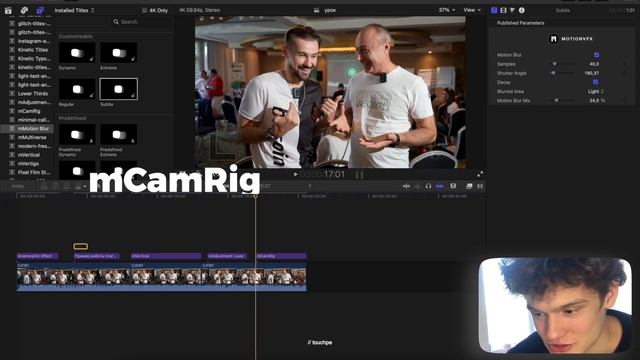Toggle snapping with the purple icon
This screenshot has height=360, width=640.
[440, 186]
